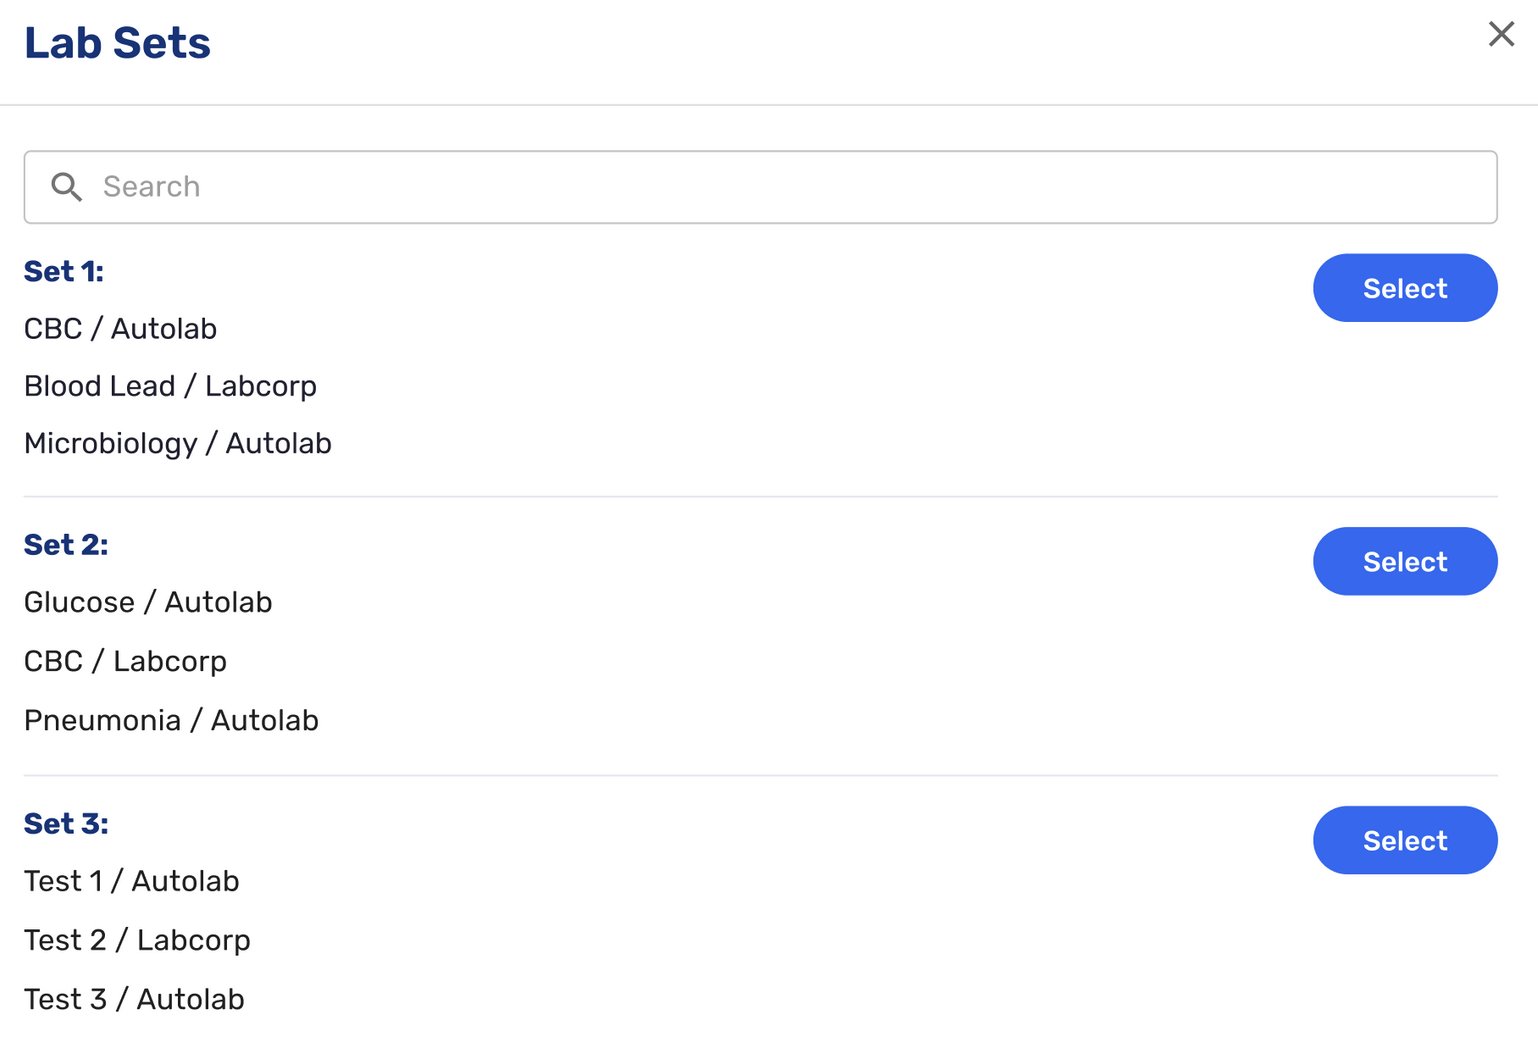1538x1056 pixels.
Task: Click the Set 2 heading
Action: tap(66, 544)
